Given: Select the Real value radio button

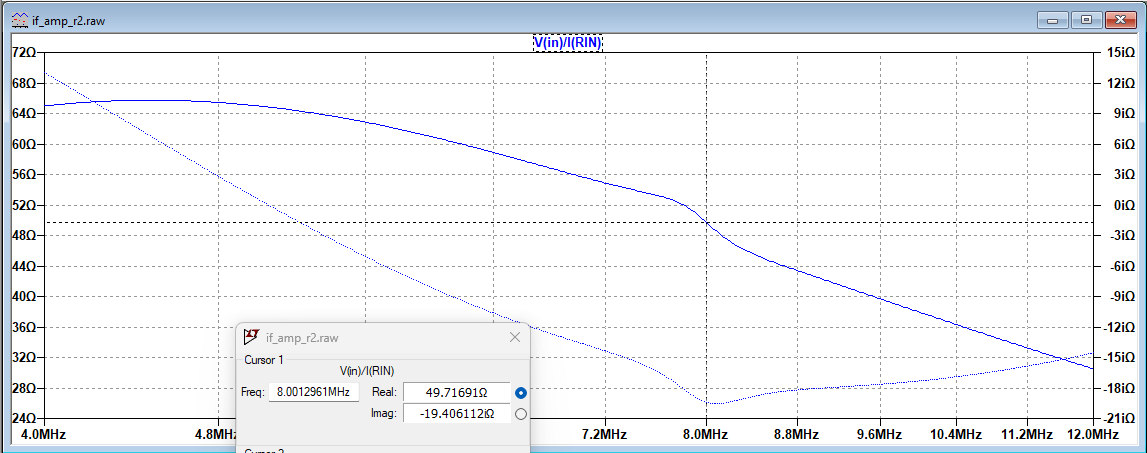Looking at the screenshot, I should (x=521, y=393).
